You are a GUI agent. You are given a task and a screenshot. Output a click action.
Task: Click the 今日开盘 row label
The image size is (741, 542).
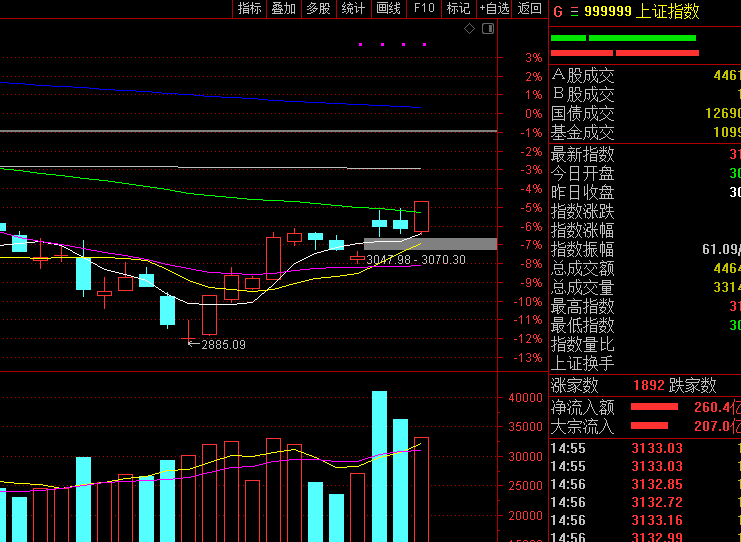(x=583, y=173)
